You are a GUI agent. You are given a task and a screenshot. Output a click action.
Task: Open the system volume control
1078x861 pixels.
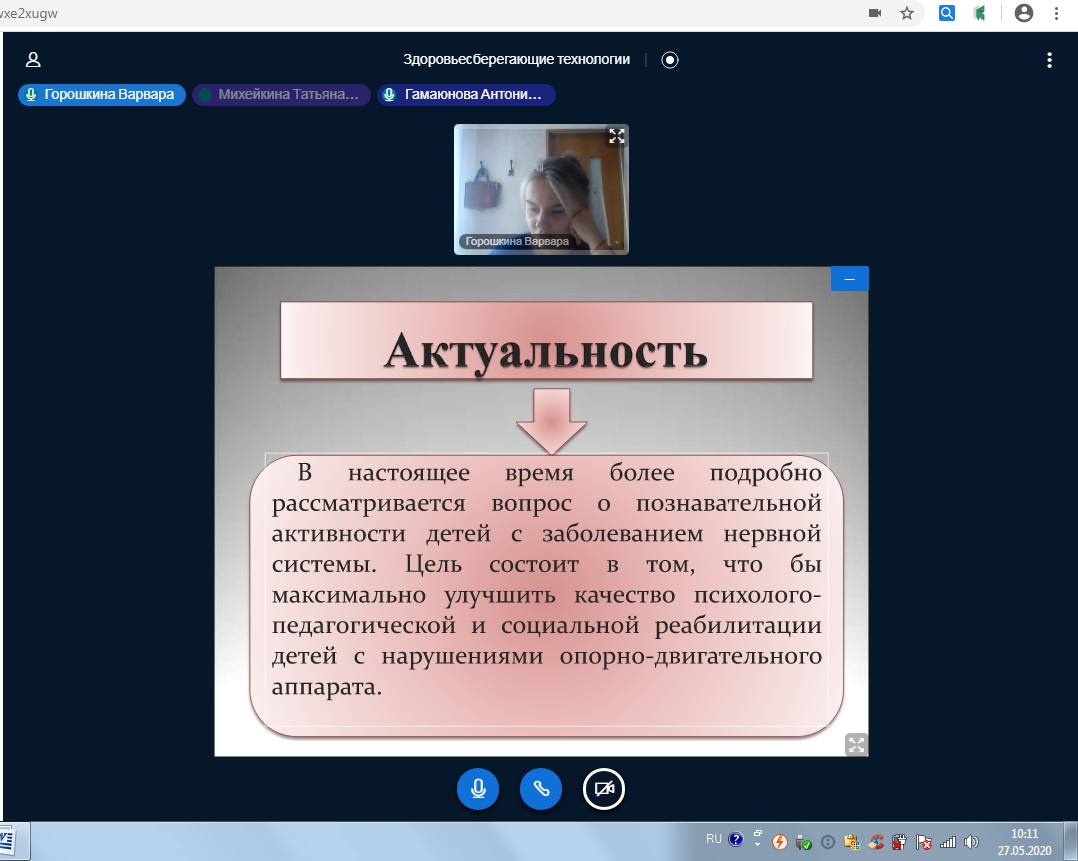coord(971,841)
